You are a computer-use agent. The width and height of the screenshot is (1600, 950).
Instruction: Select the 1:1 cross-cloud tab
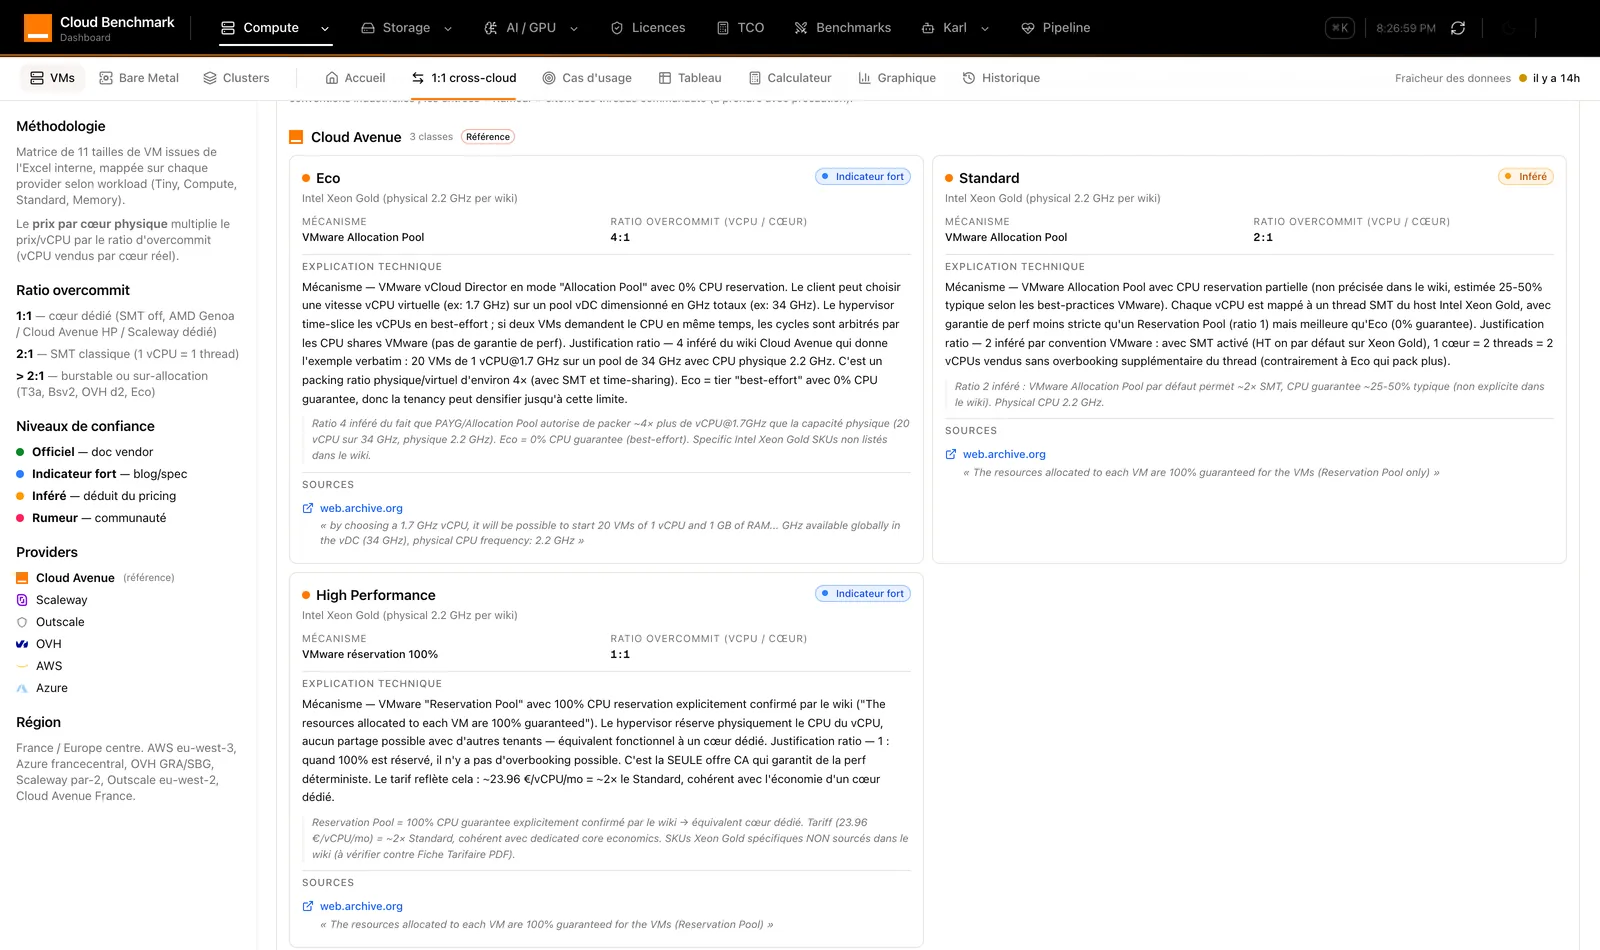(464, 78)
